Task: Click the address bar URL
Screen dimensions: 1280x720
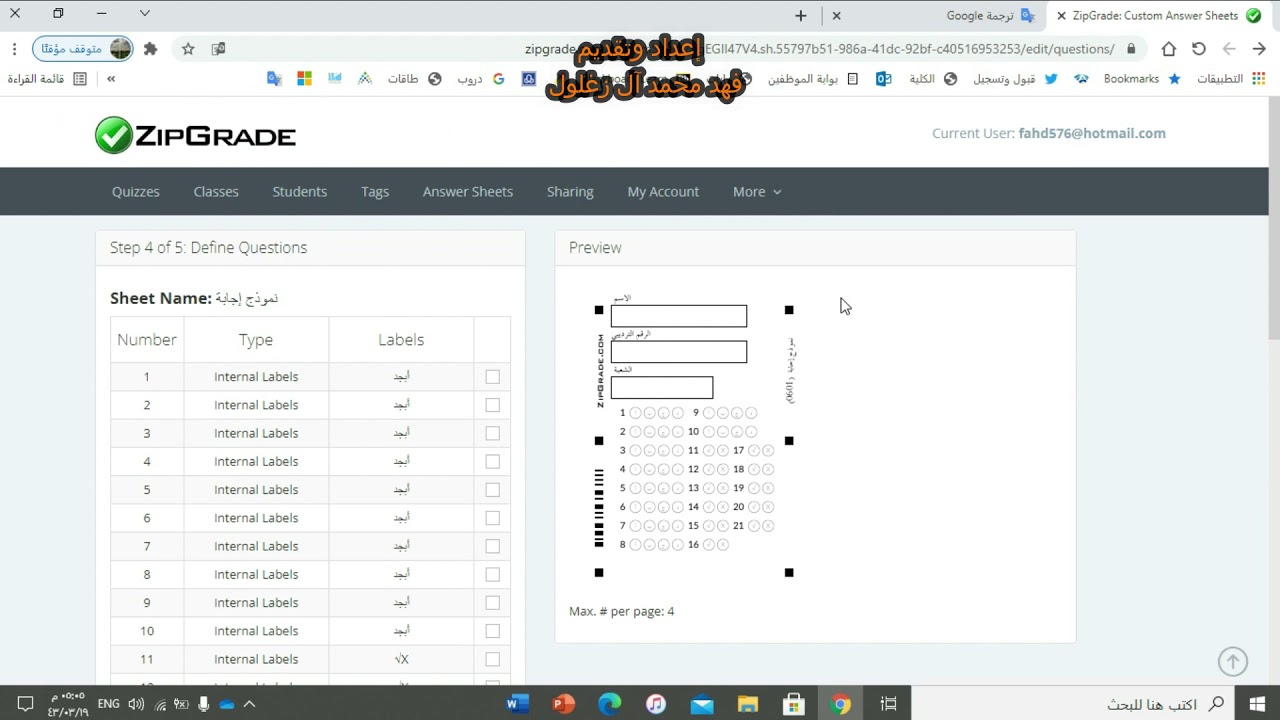Action: click(820, 49)
